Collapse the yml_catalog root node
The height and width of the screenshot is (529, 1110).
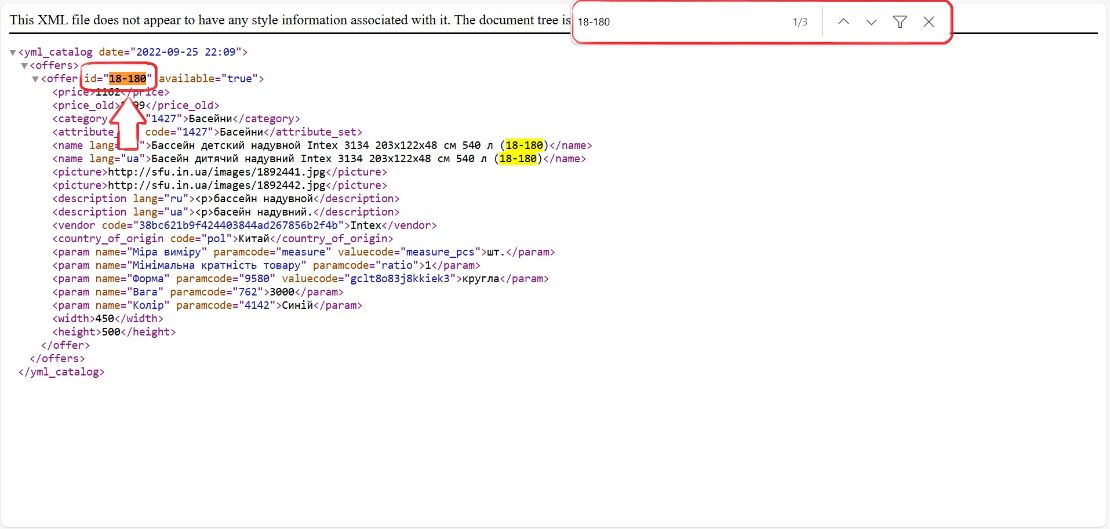[13, 52]
